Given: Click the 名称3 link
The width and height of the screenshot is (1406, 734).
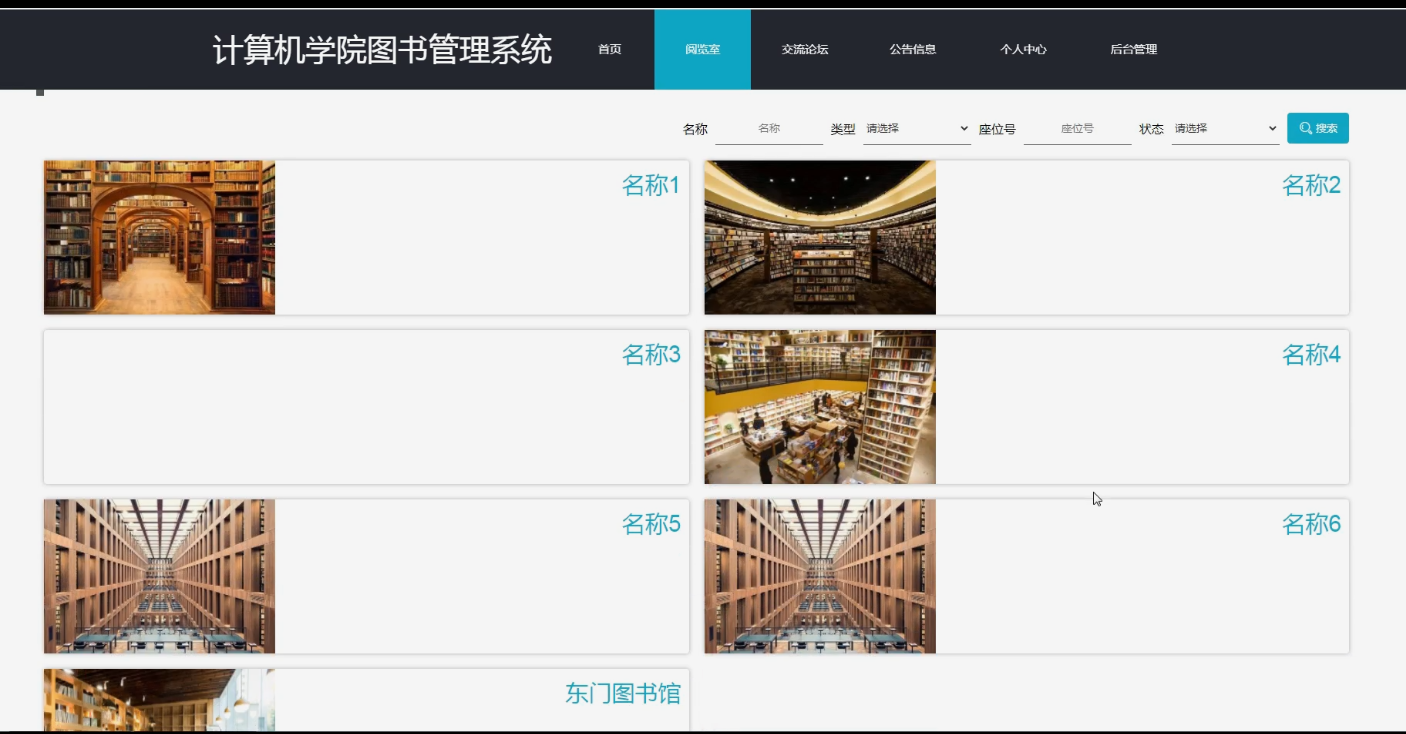Looking at the screenshot, I should (650, 355).
